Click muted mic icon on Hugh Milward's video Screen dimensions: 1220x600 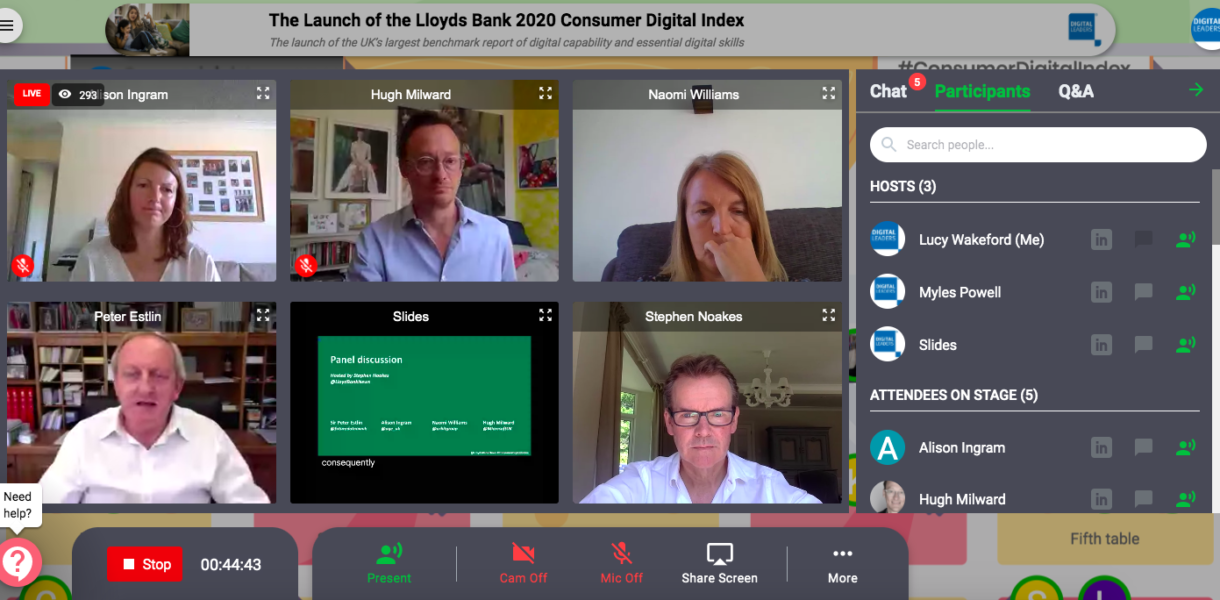306,265
